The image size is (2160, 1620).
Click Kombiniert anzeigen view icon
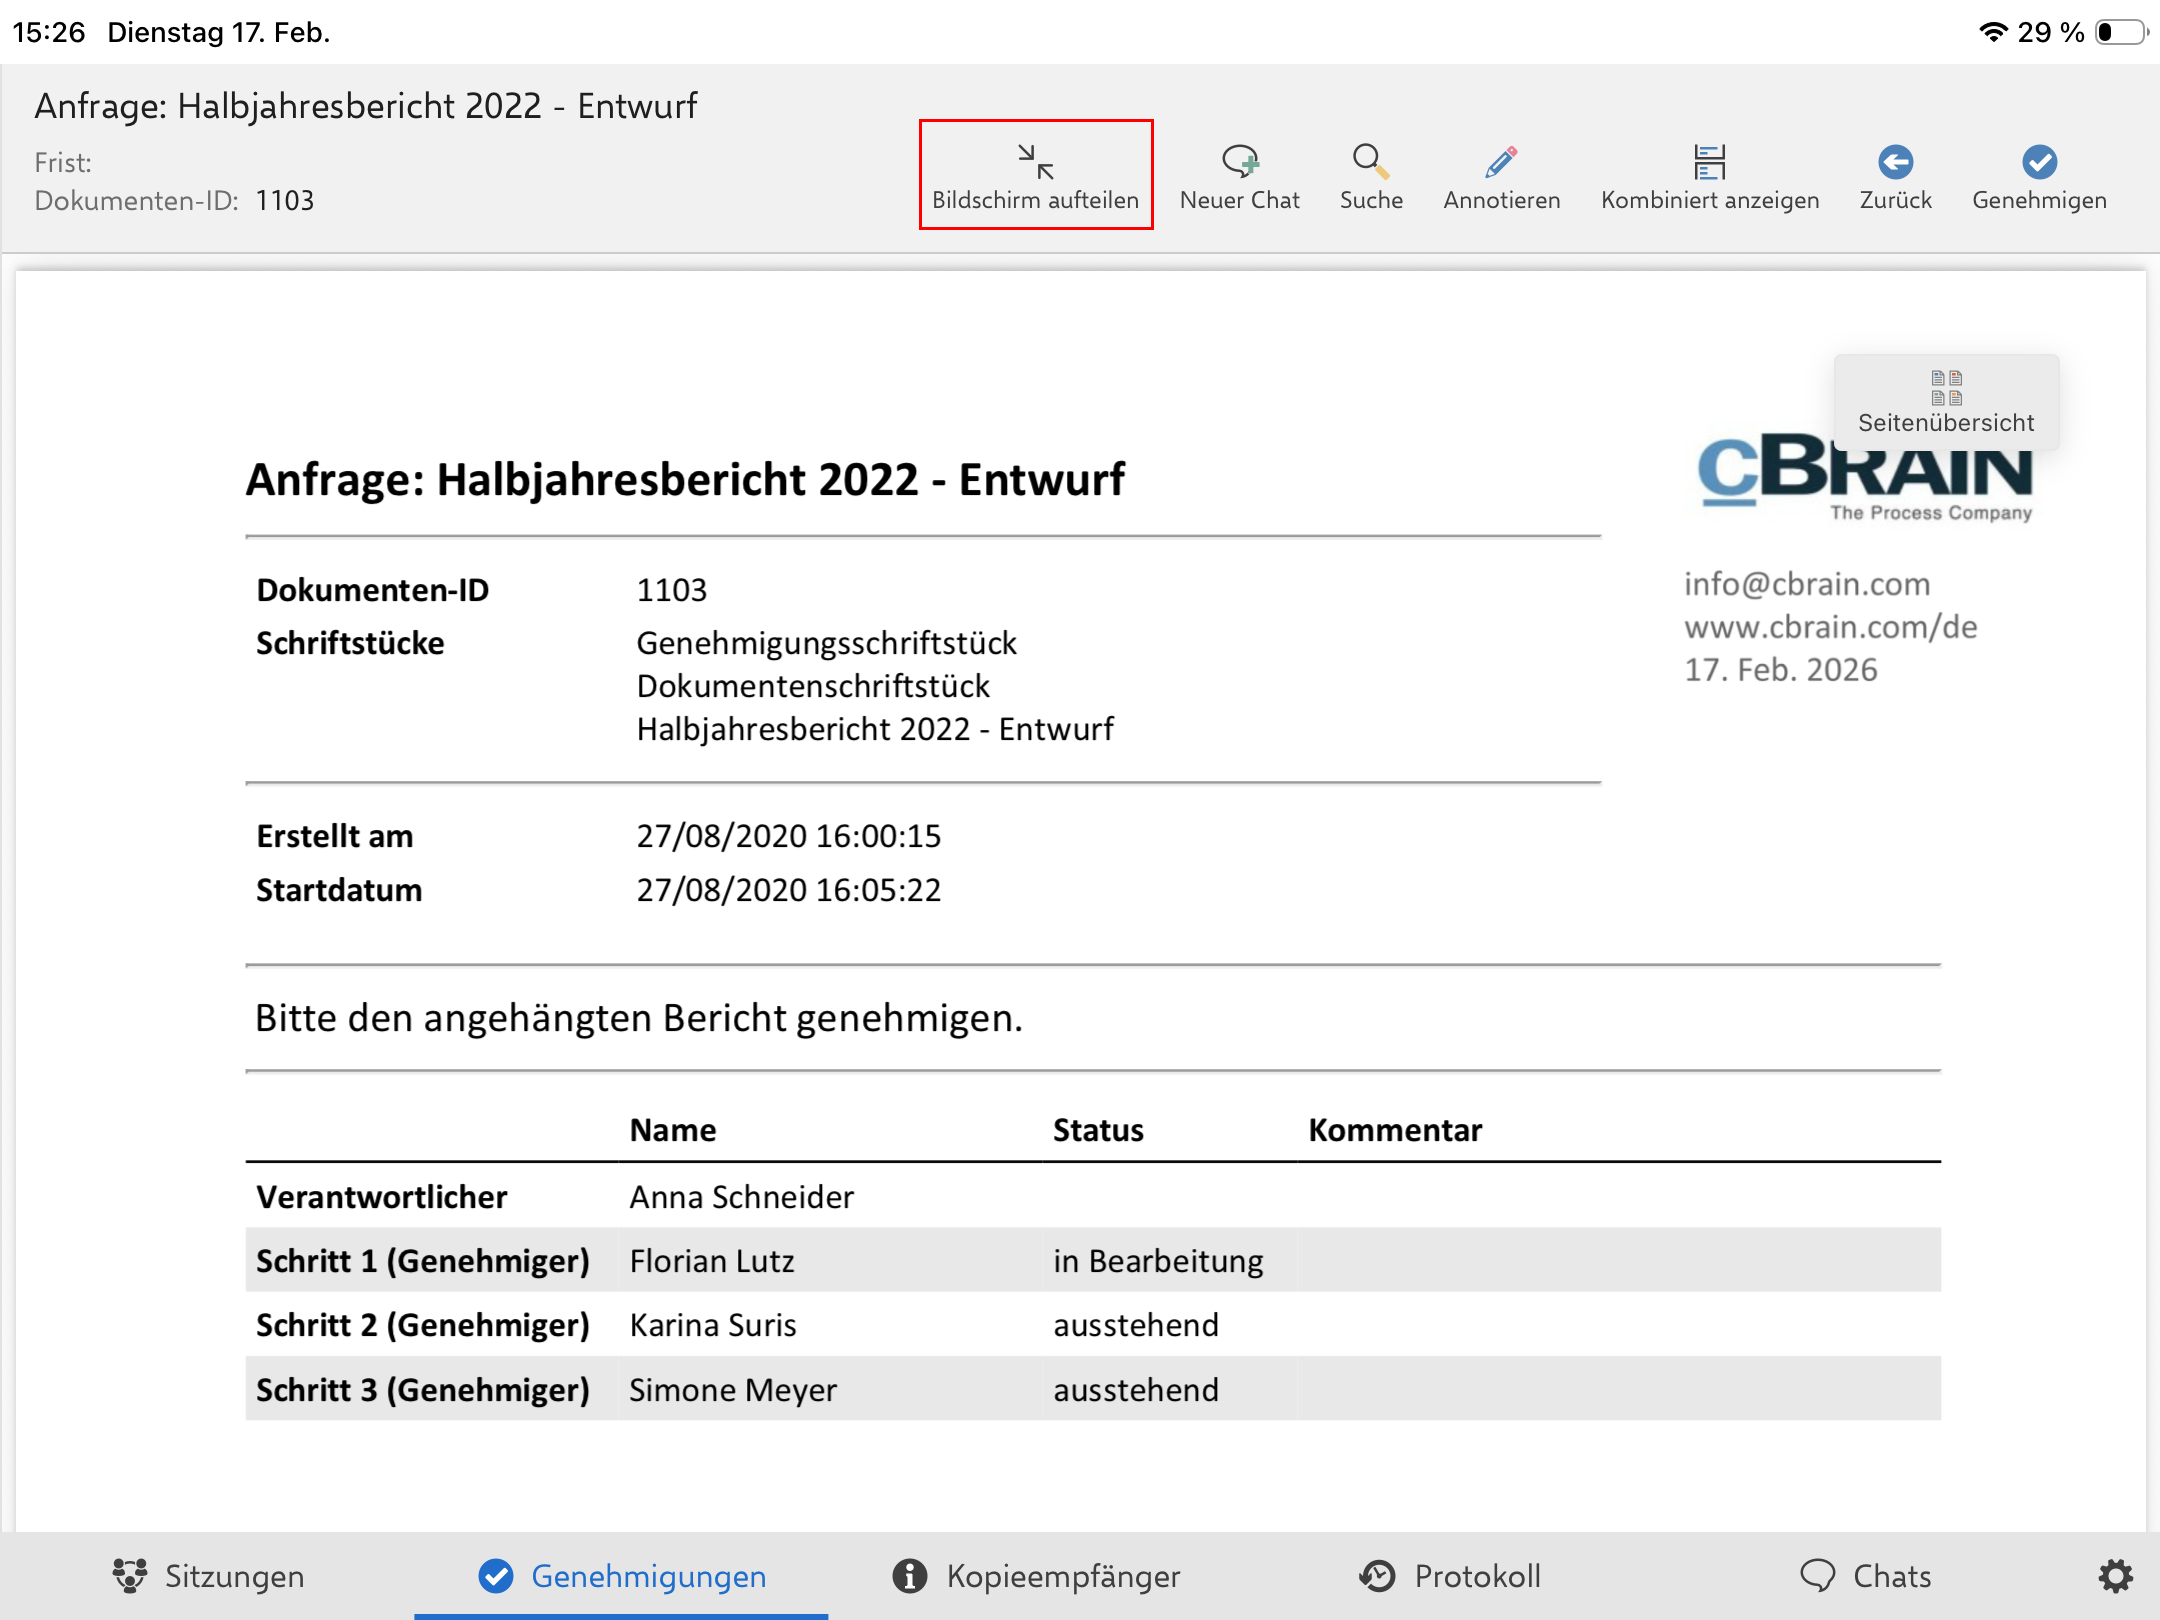(1709, 163)
